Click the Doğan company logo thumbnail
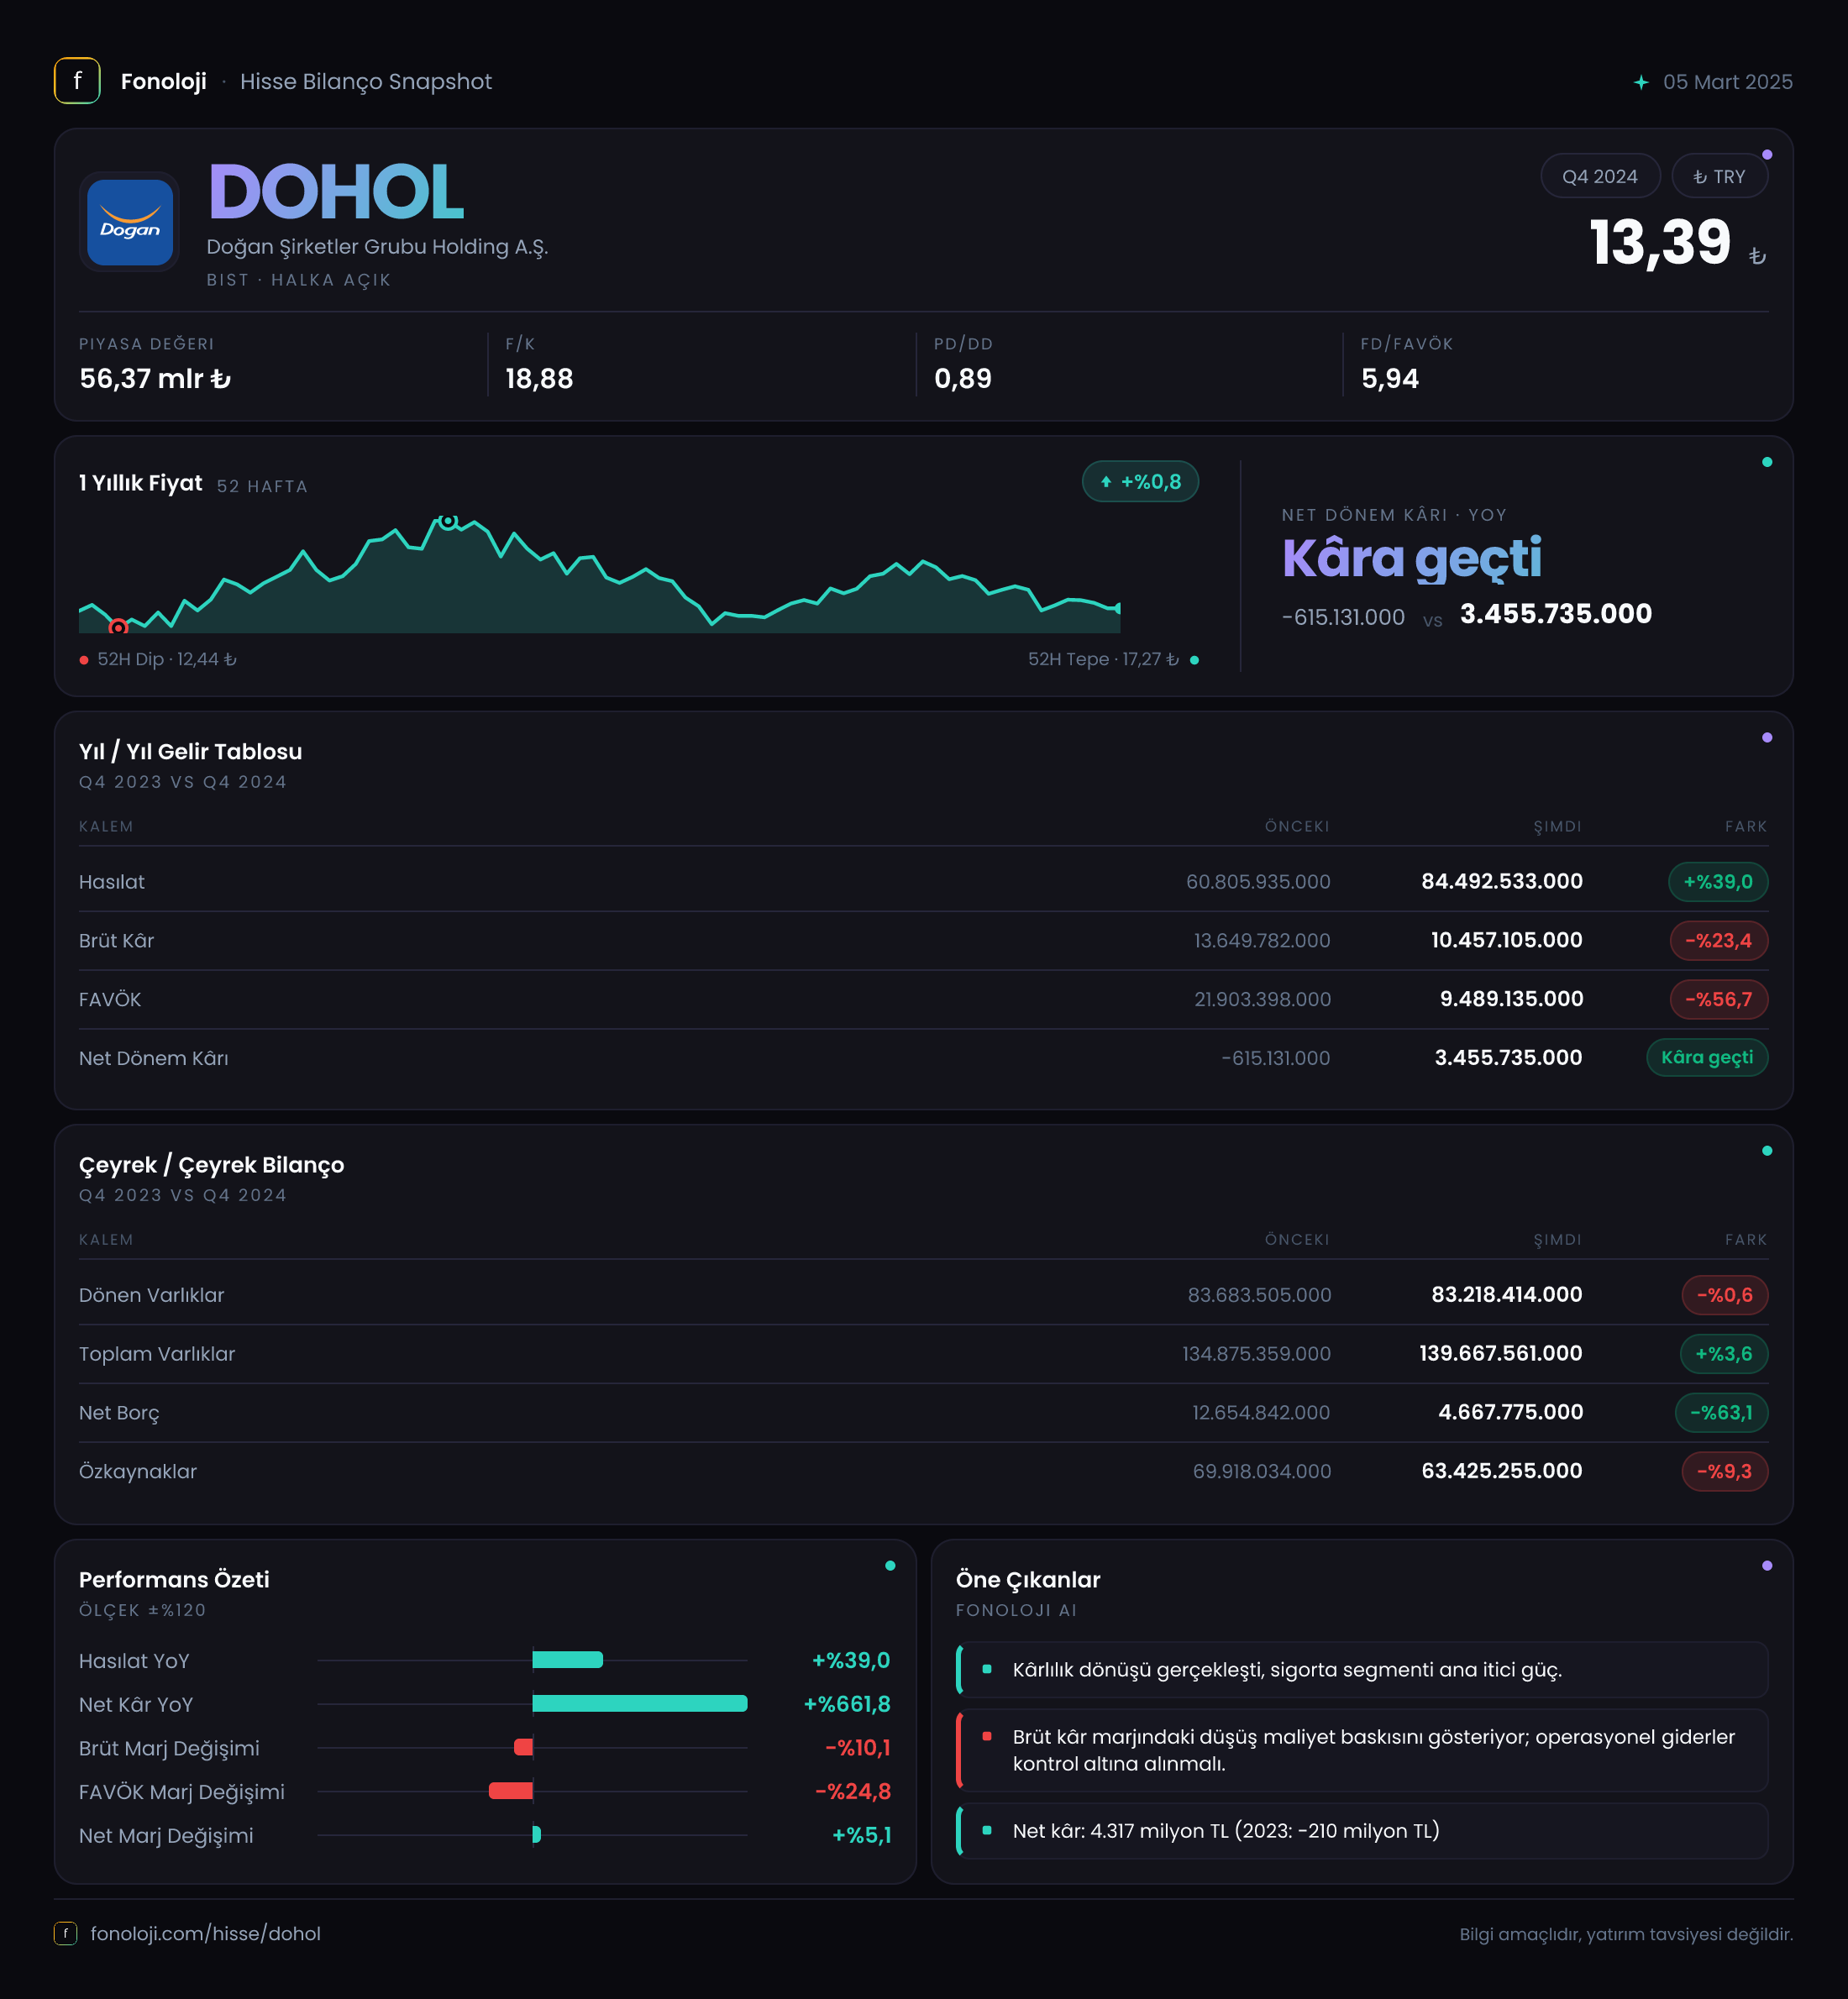This screenshot has height=1999, width=1848. (x=130, y=221)
